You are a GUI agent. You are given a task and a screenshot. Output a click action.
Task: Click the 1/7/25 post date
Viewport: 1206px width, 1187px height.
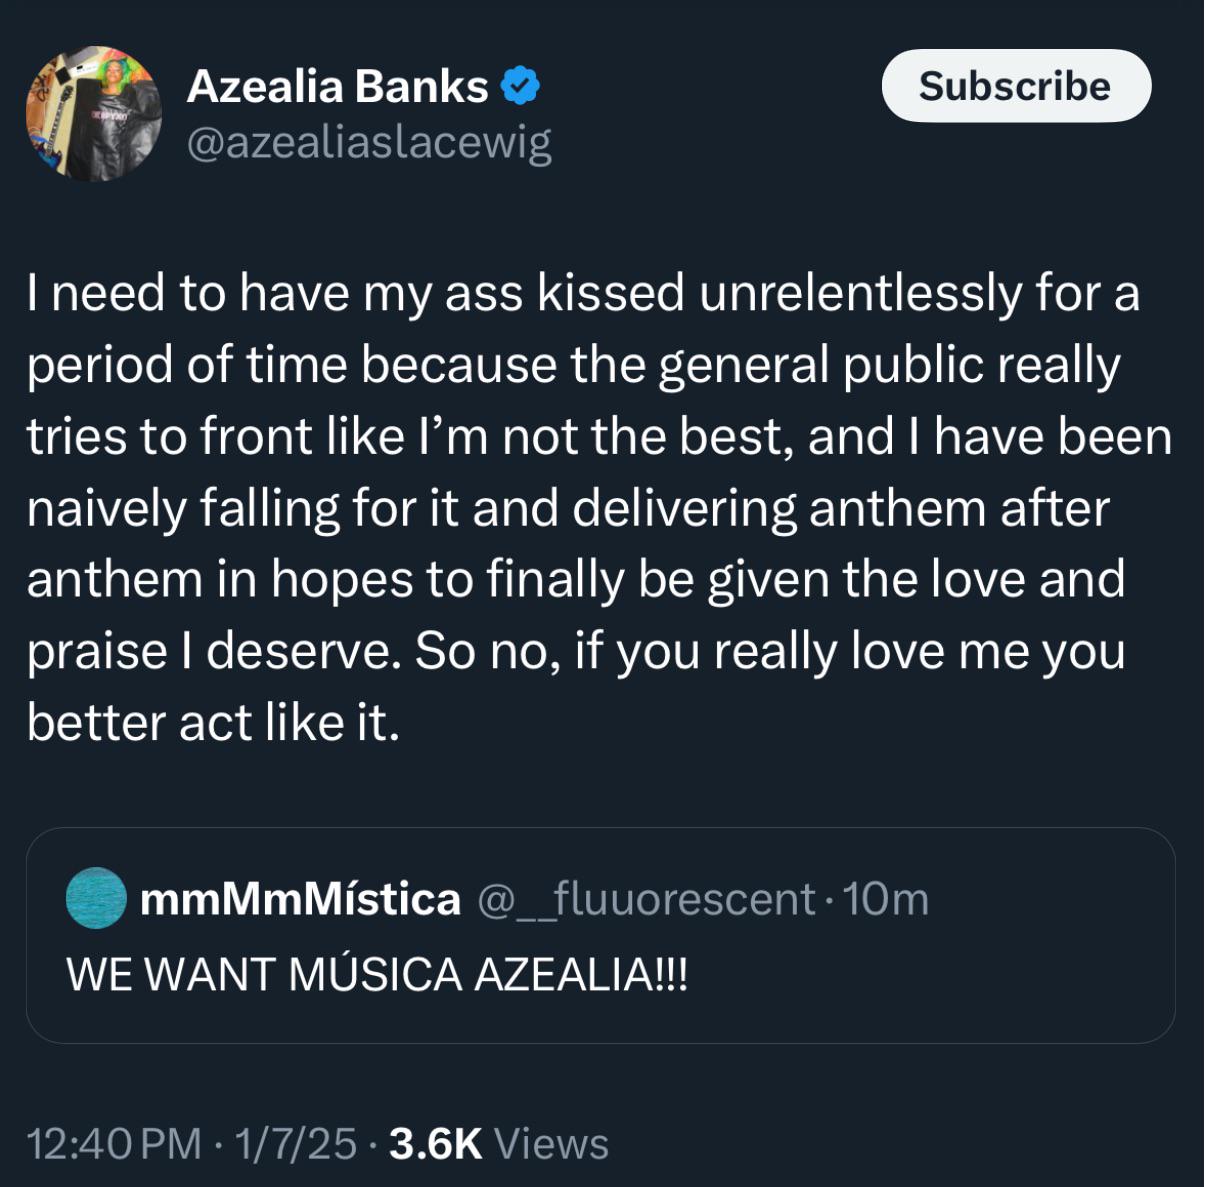(295, 1144)
